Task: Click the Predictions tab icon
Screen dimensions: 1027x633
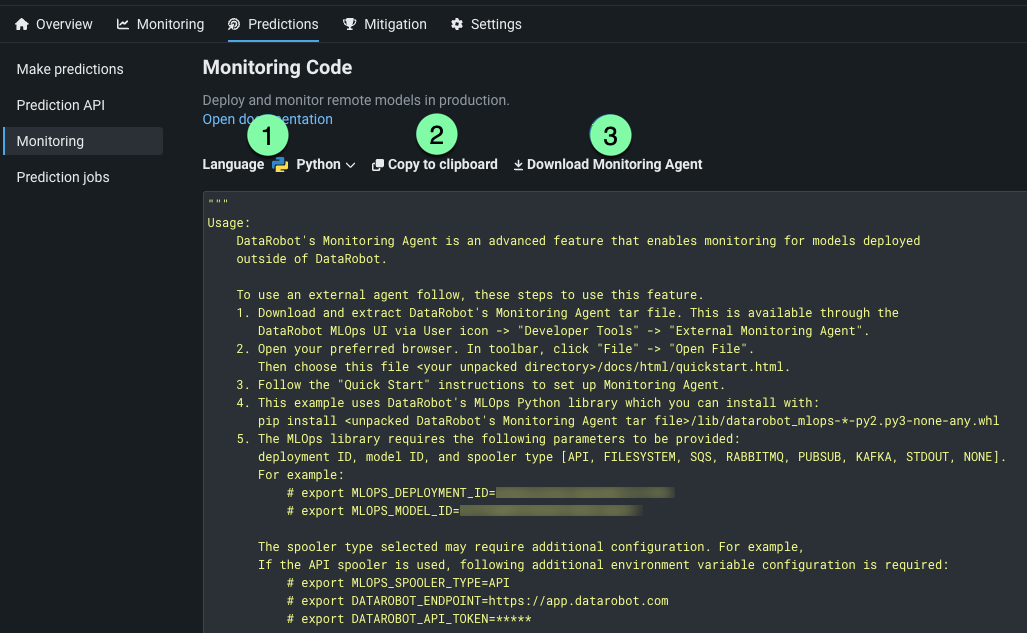Action: (234, 24)
